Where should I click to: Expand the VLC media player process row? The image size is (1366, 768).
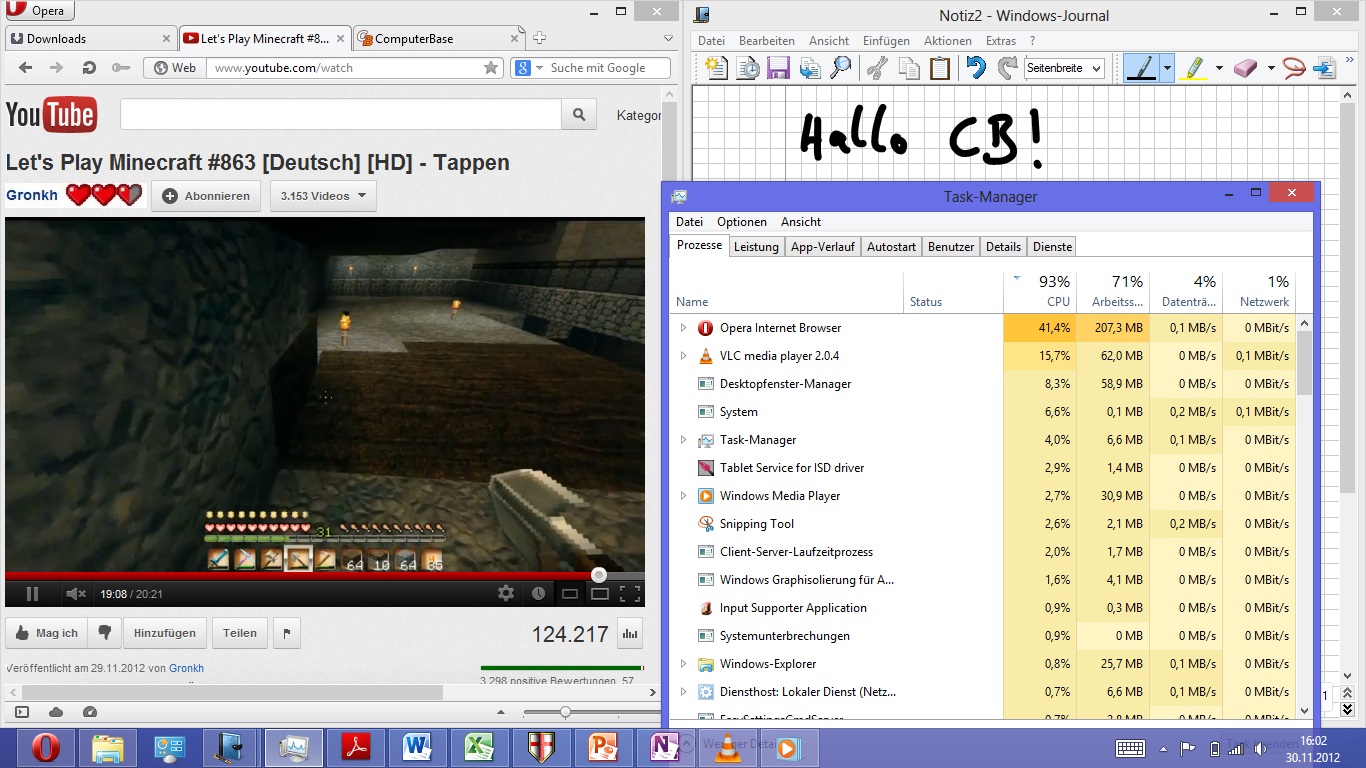(683, 356)
